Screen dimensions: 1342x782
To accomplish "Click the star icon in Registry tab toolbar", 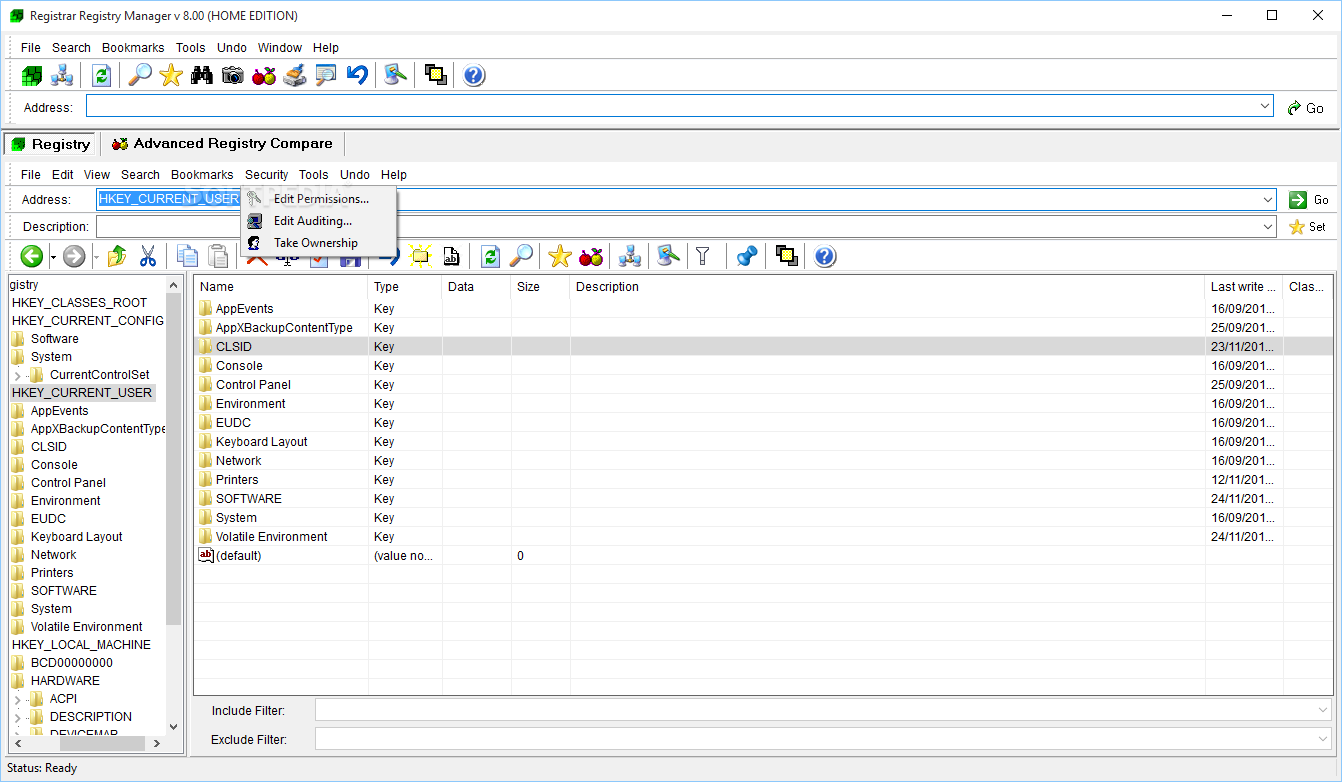I will (x=560, y=256).
